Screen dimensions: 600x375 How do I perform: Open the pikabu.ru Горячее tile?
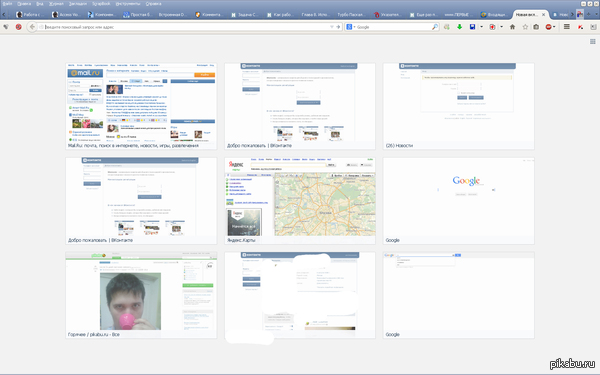pyautogui.click(x=141, y=295)
